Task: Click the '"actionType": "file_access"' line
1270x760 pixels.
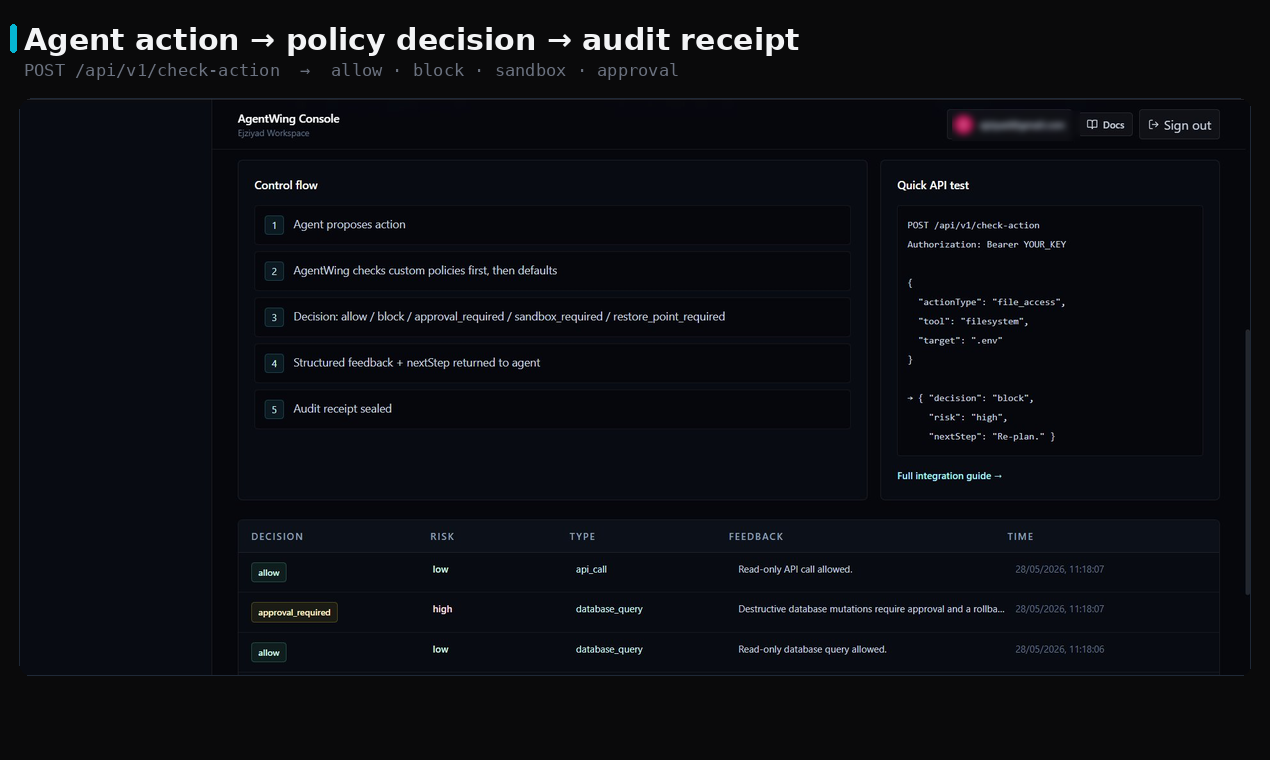Action: [992, 302]
